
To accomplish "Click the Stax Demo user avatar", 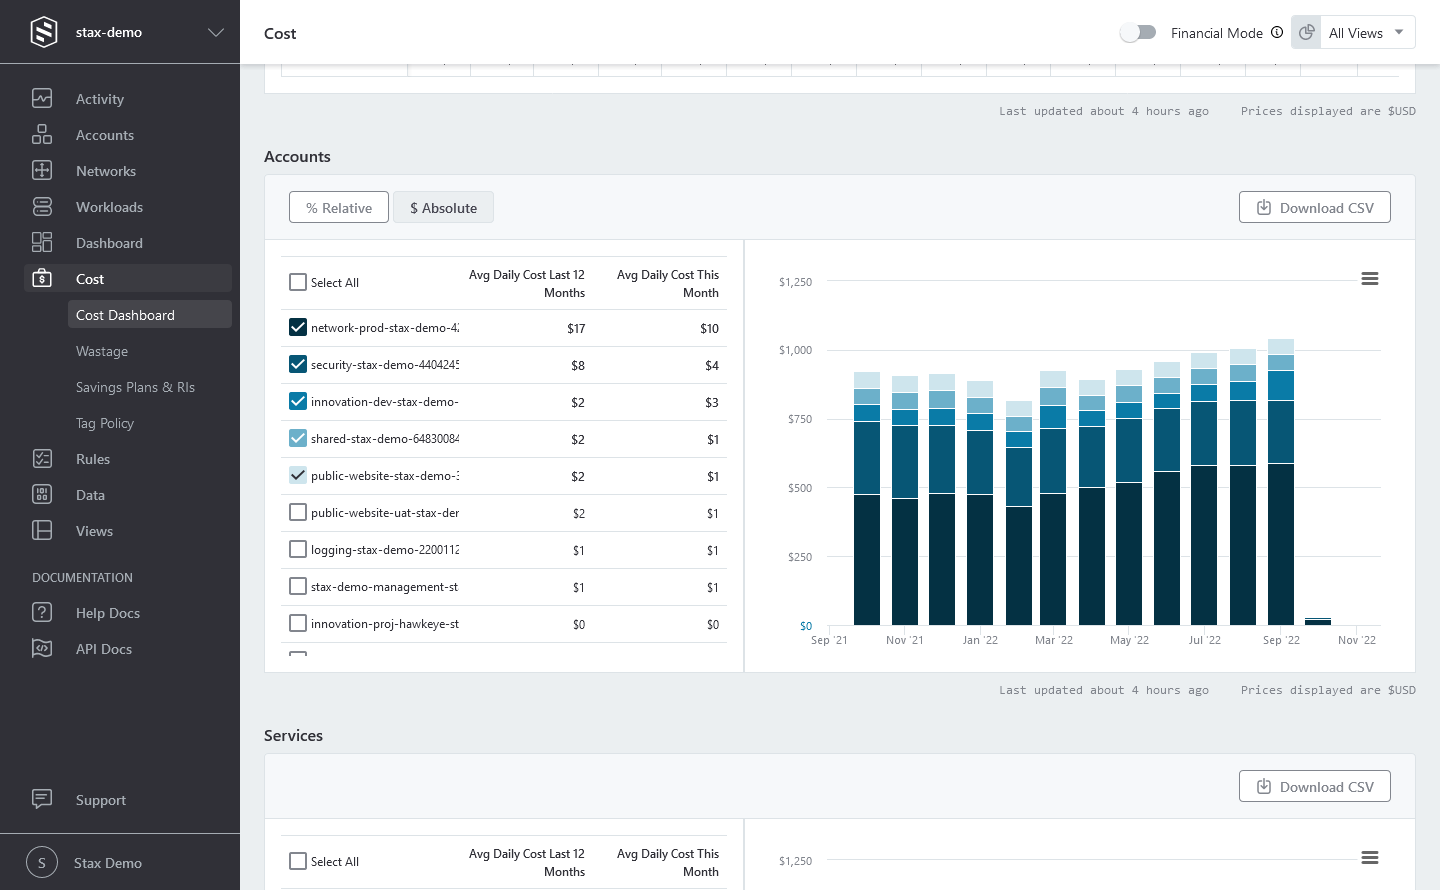I will [42, 862].
